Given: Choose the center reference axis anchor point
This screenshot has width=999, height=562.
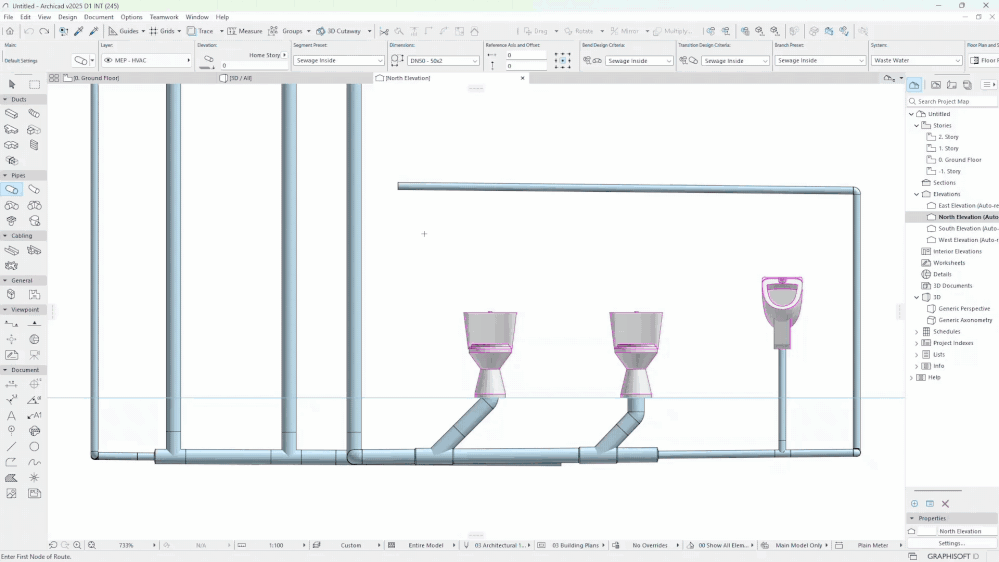Looking at the screenshot, I should (562, 61).
